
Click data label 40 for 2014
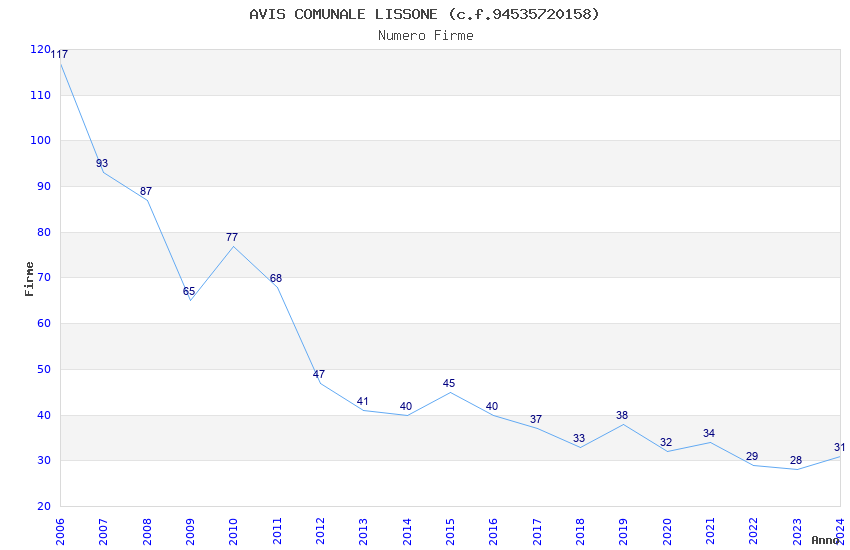405,406
